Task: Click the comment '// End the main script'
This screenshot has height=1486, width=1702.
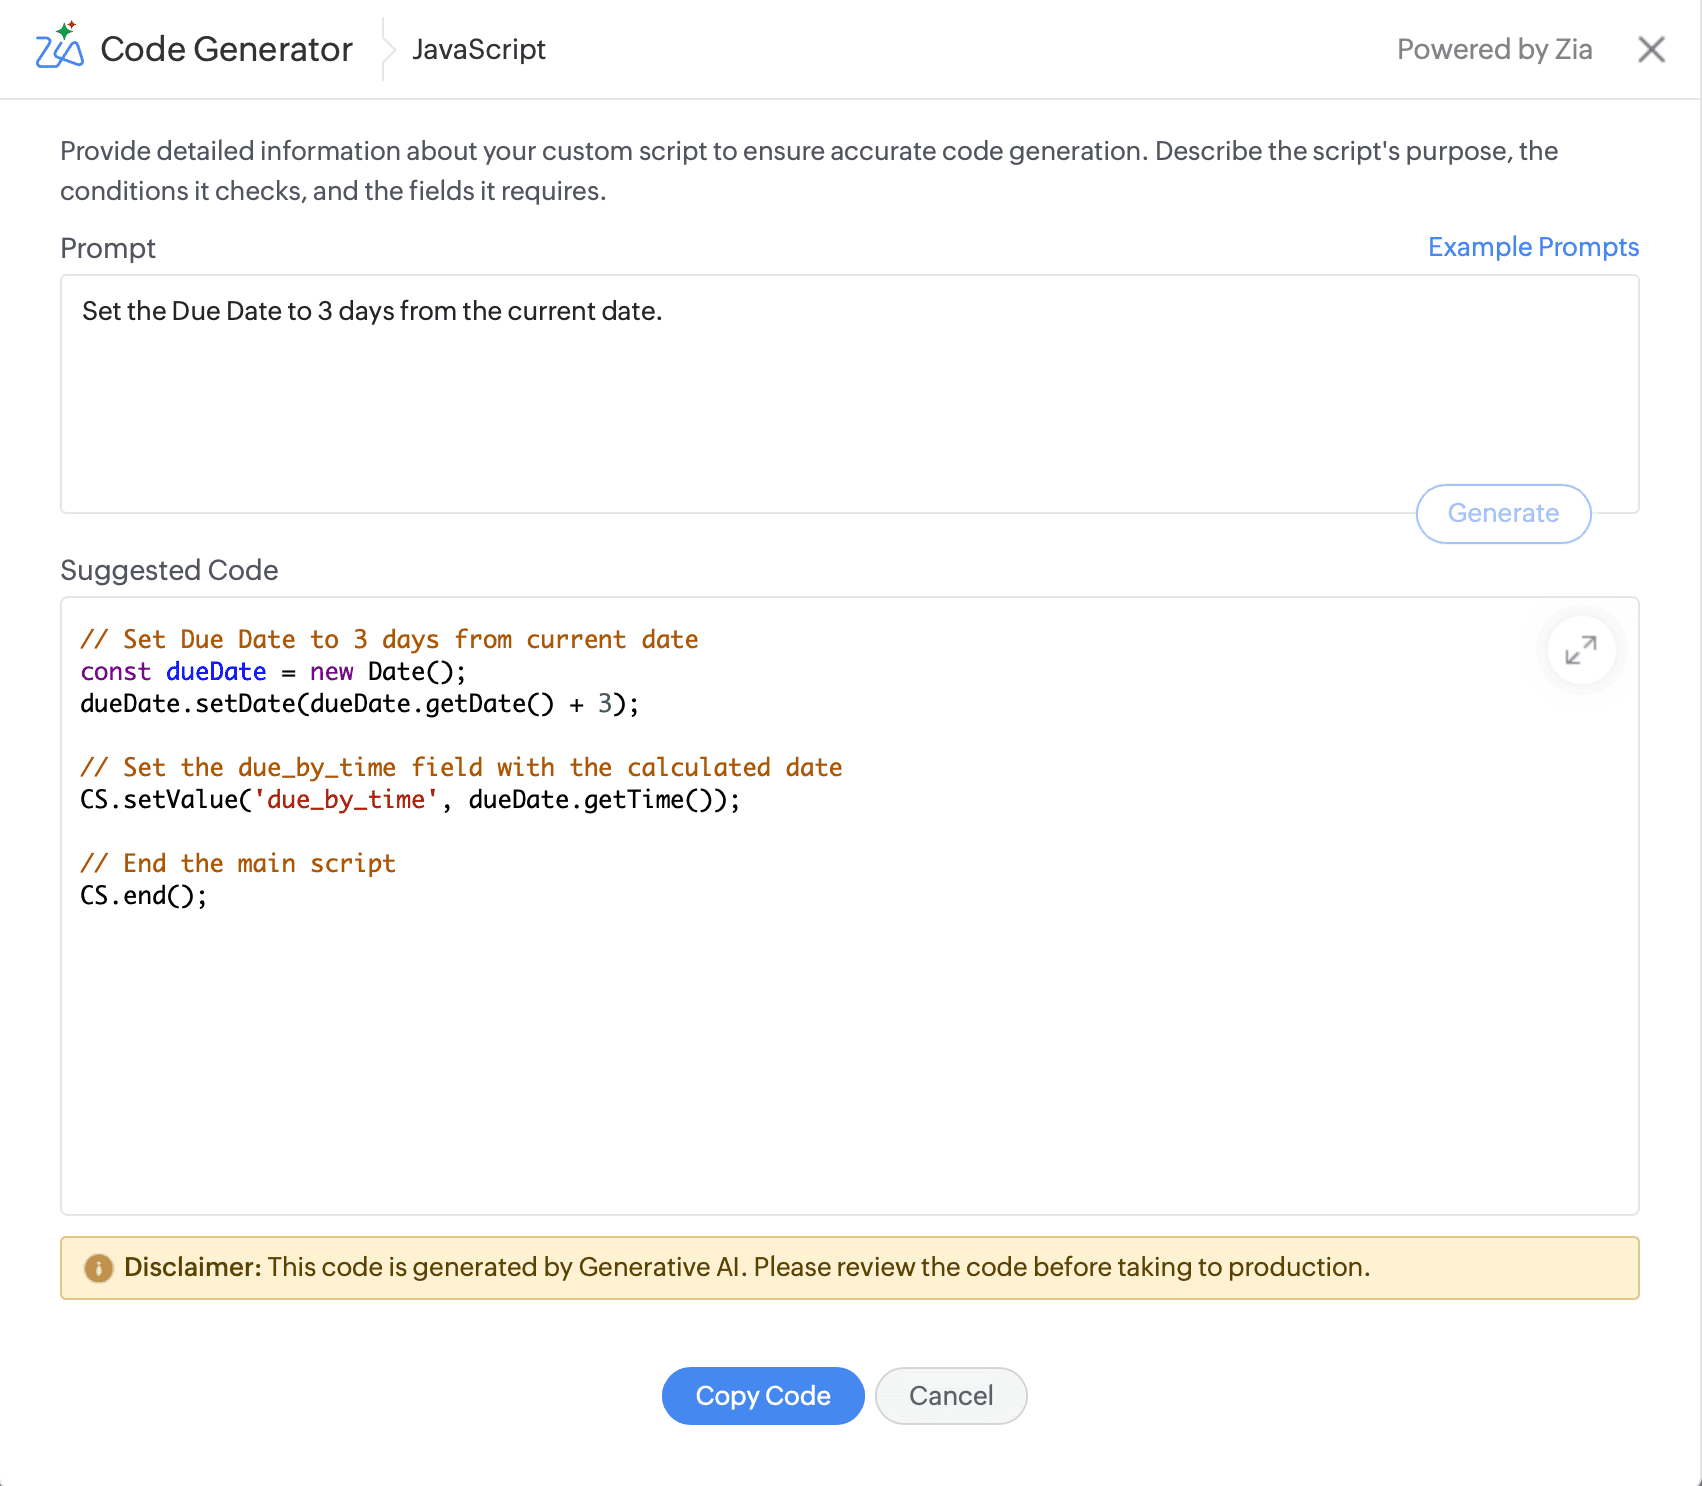Action: click(x=238, y=864)
